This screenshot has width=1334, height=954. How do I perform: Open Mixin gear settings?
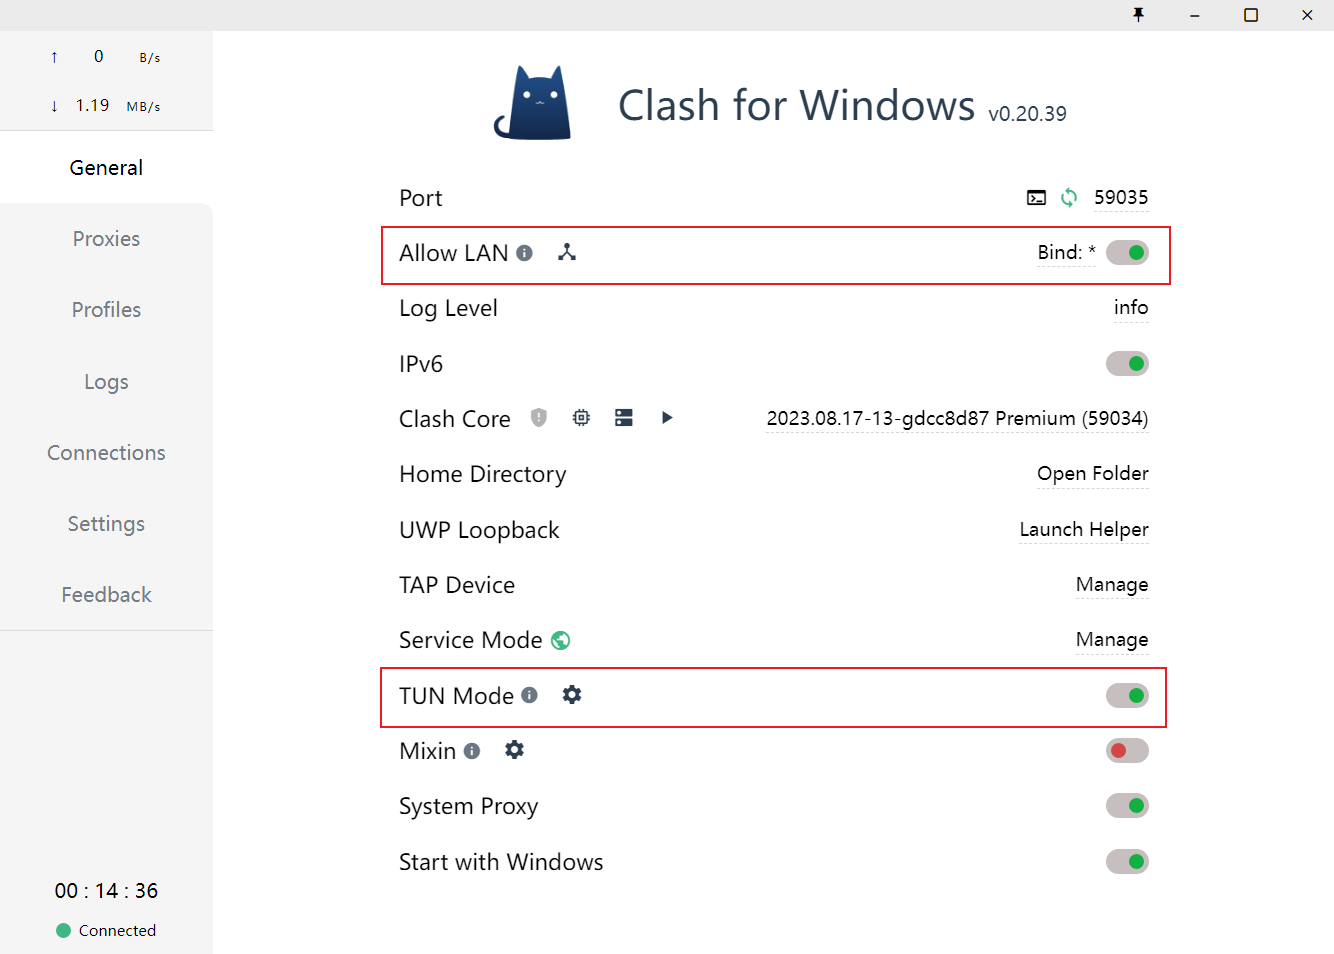point(514,749)
